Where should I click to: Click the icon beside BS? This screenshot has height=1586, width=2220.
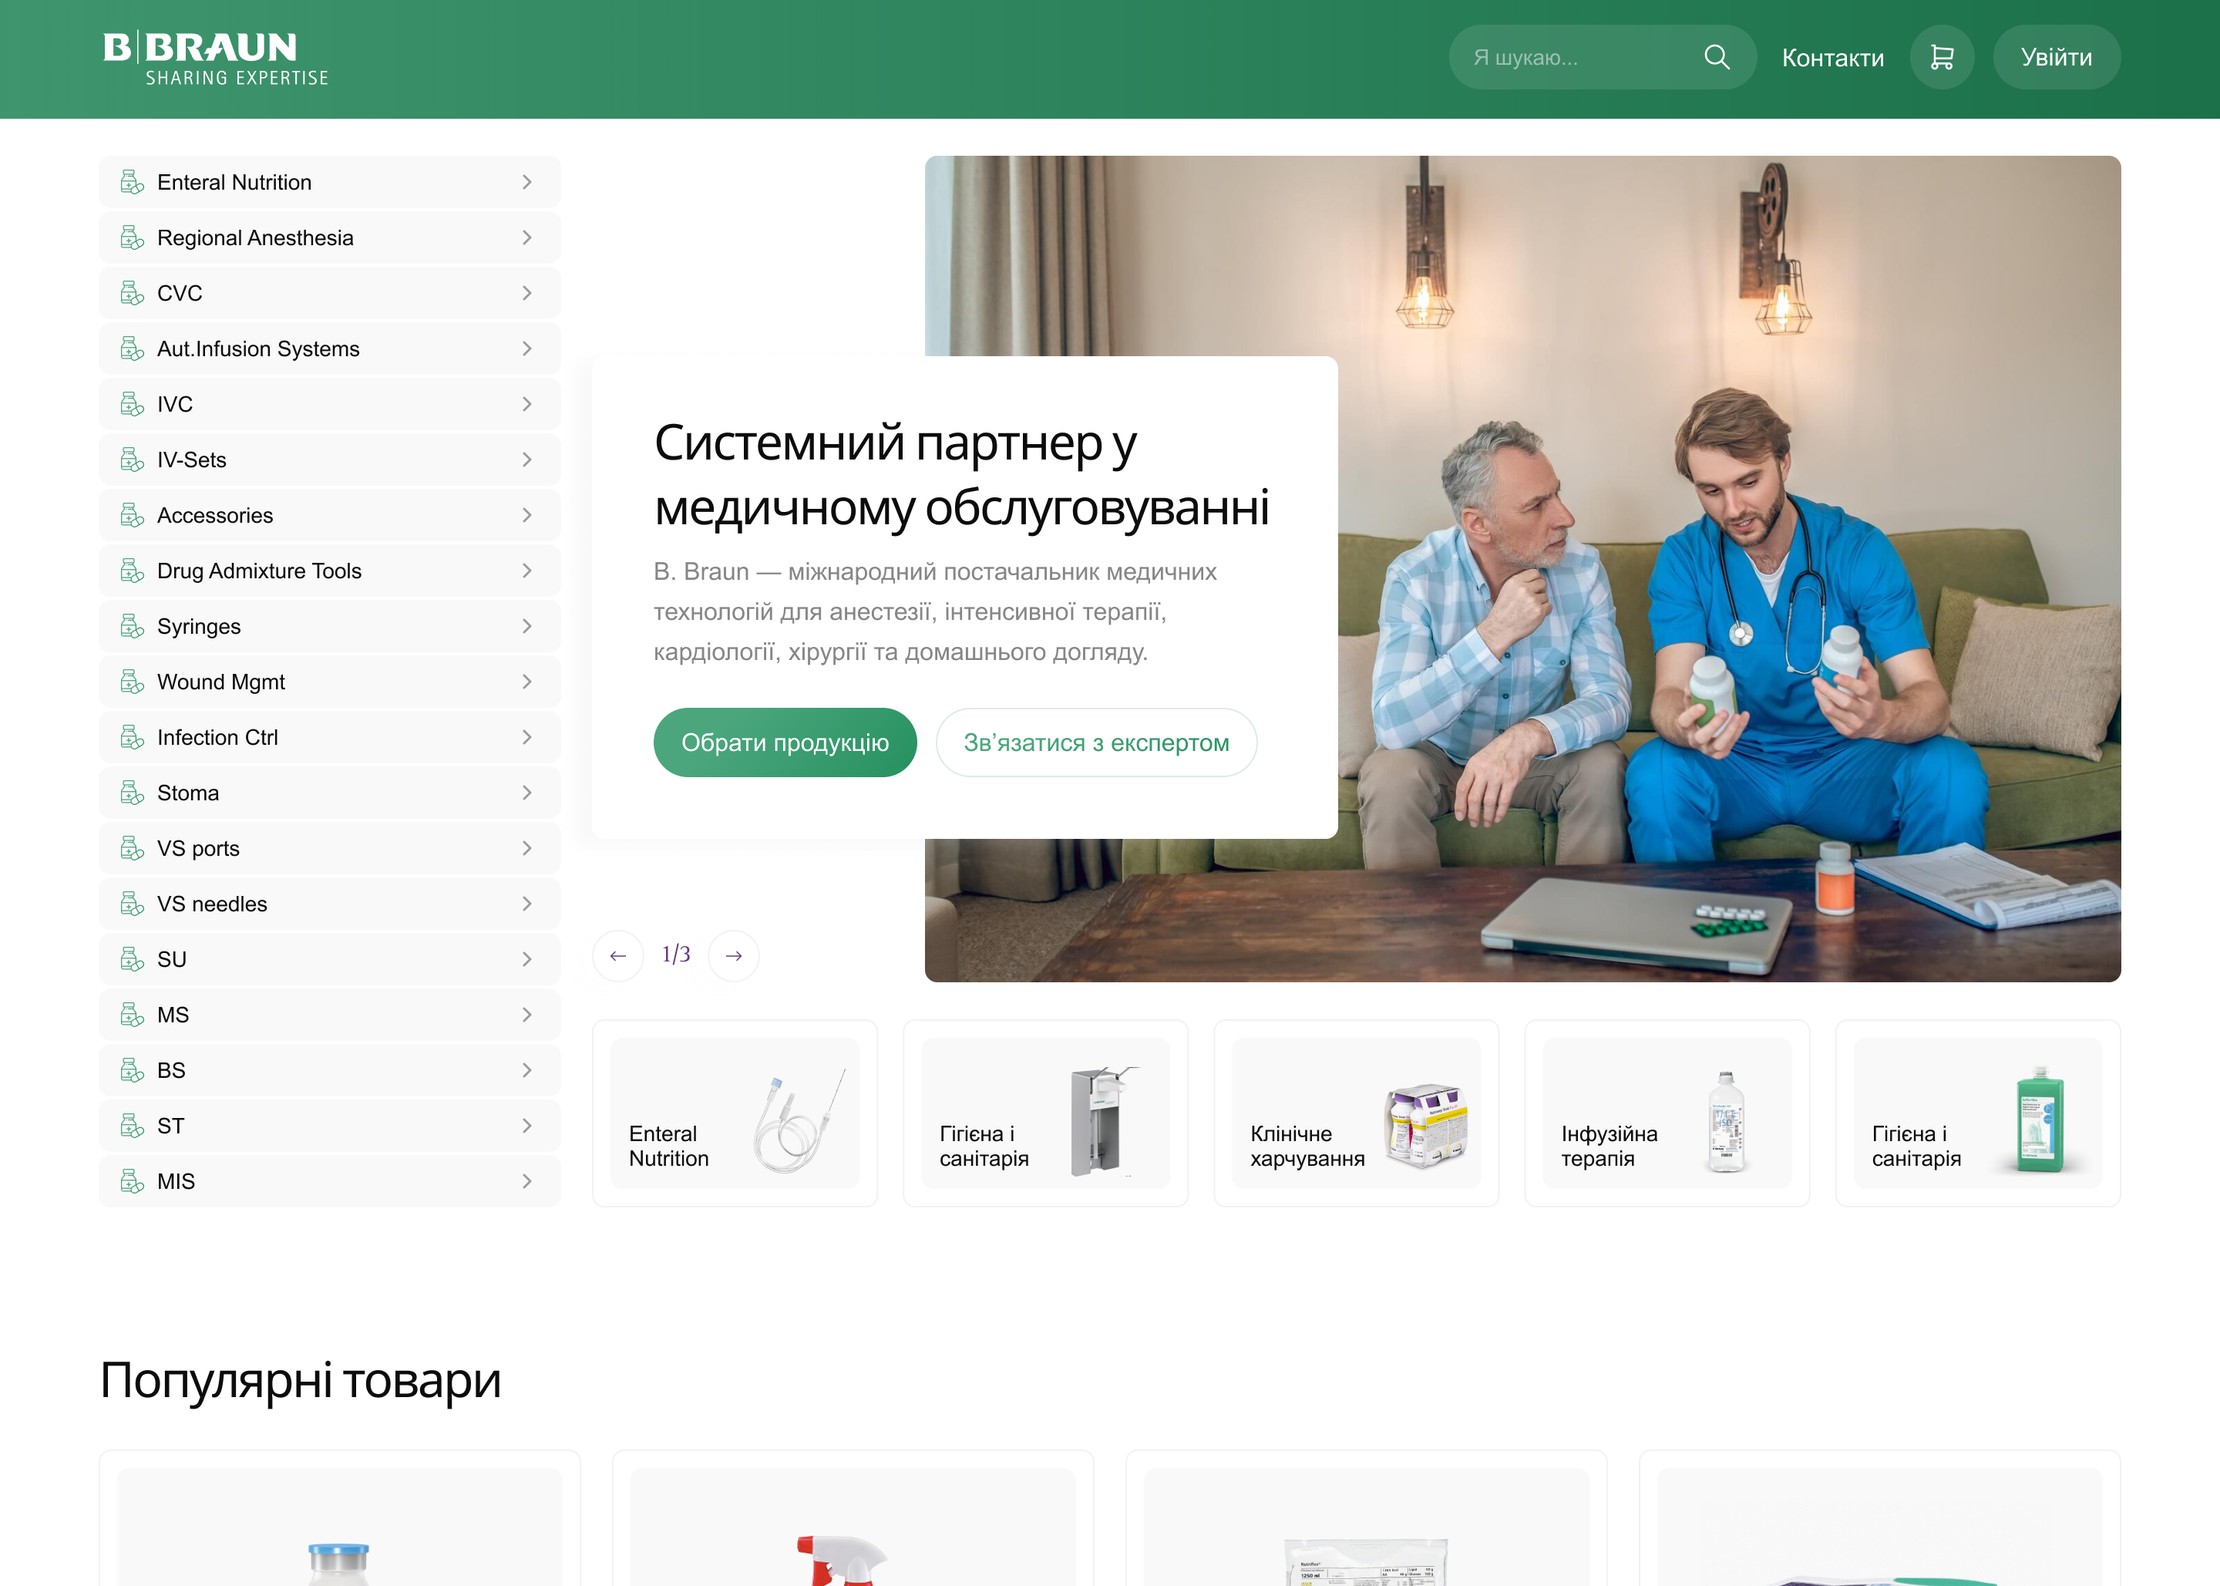[x=132, y=1070]
